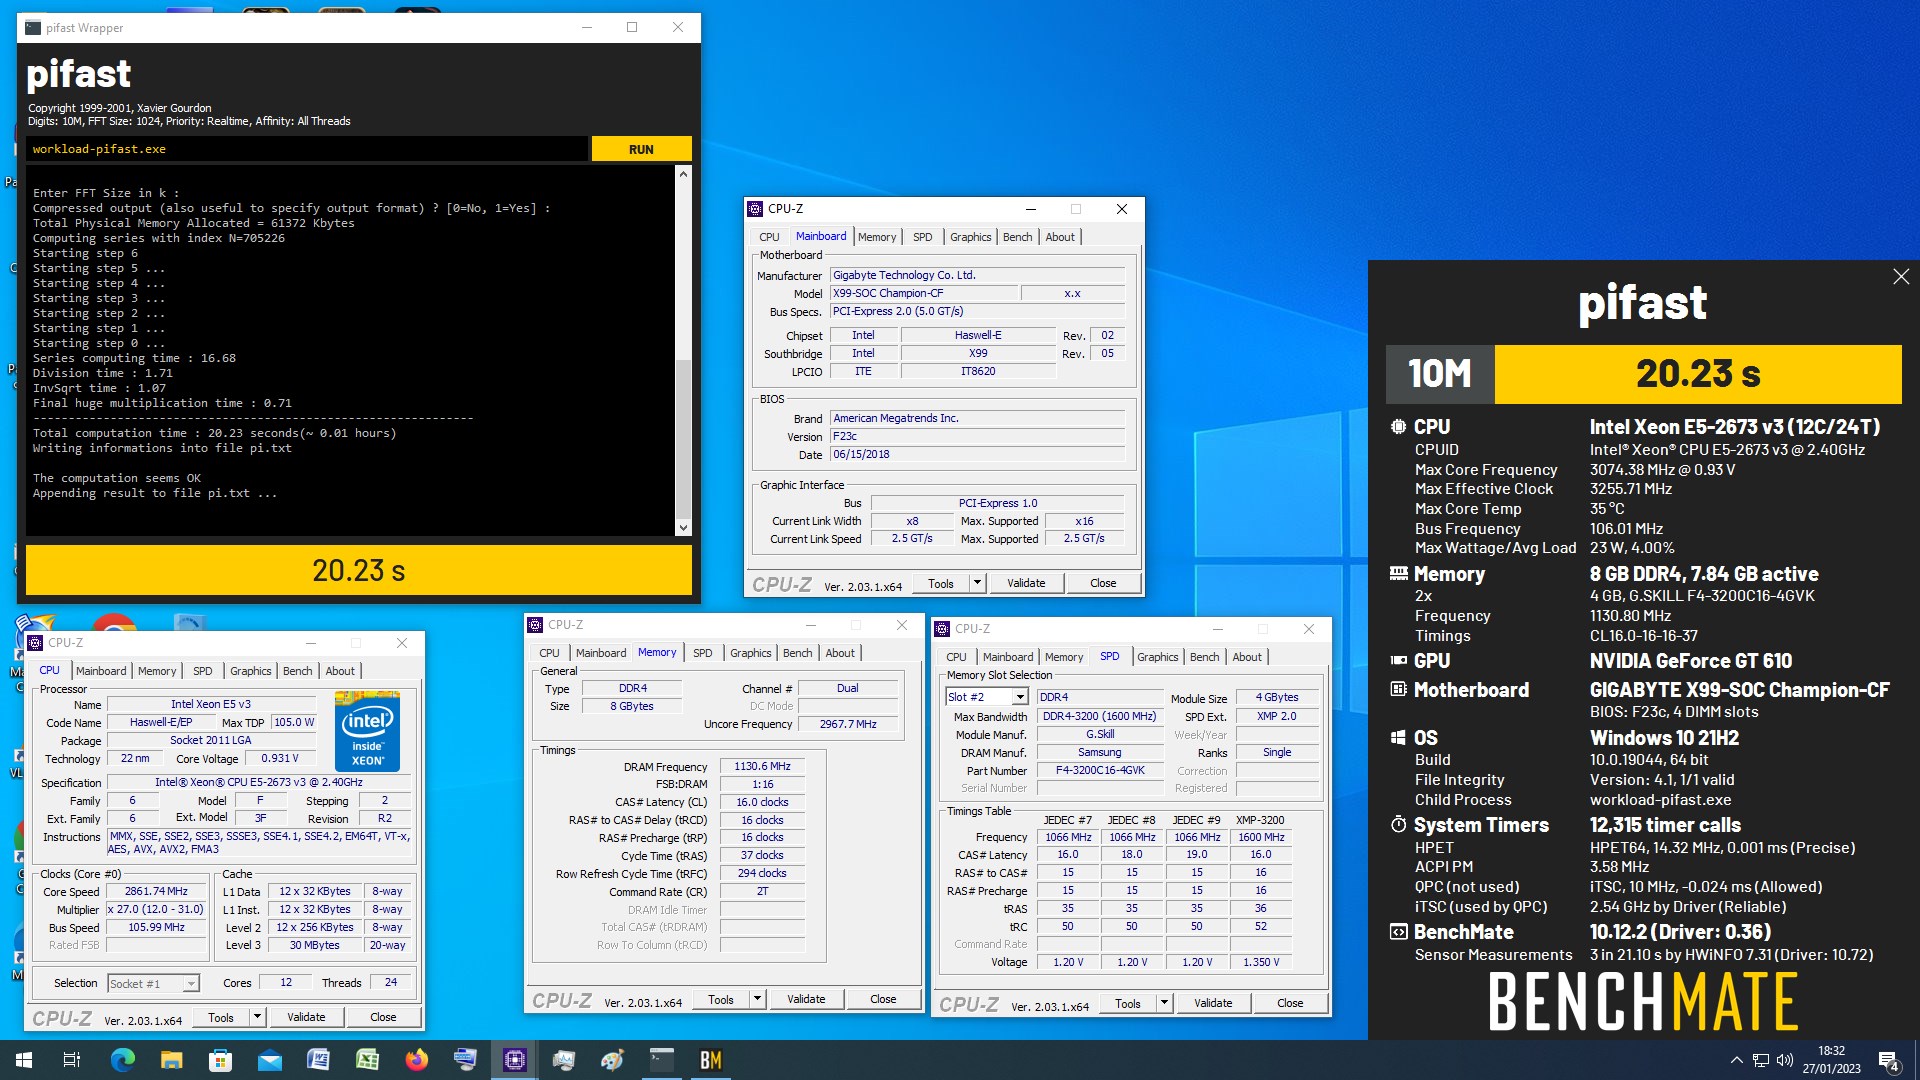
Task: Click the taskbar clock showing 18:32
Action: [x=1831, y=1060]
